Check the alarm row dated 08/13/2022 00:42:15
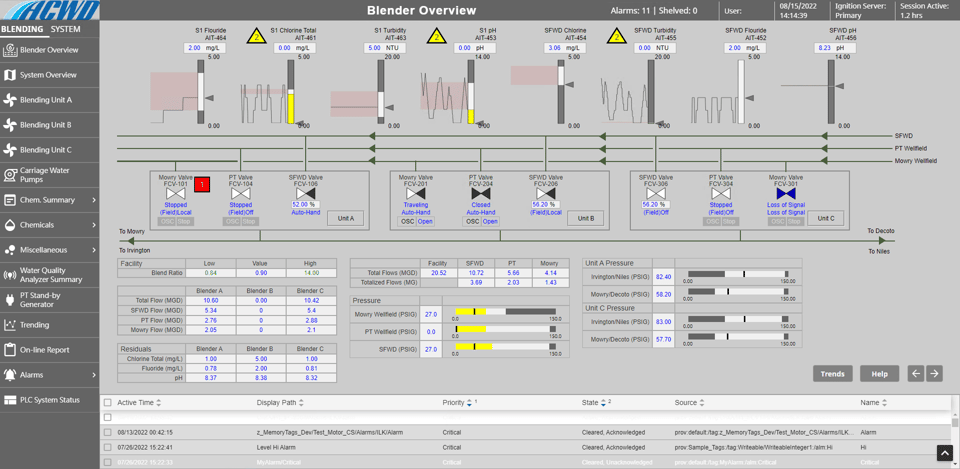 tap(108, 432)
